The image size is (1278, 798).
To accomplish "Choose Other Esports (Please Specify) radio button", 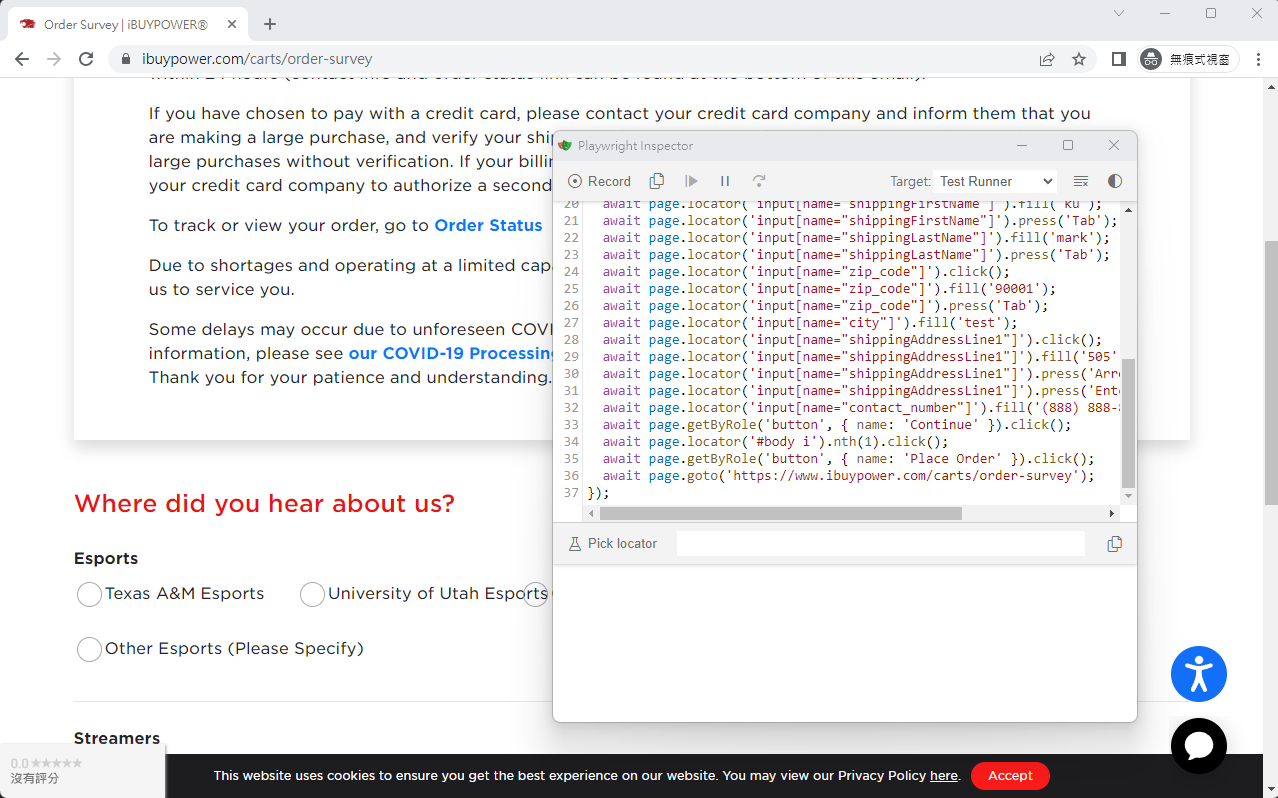I will (x=90, y=649).
